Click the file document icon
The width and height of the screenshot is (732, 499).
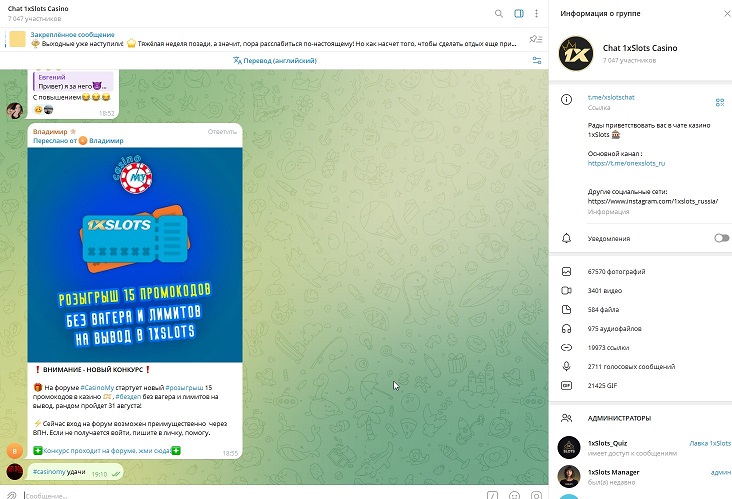pos(566,309)
